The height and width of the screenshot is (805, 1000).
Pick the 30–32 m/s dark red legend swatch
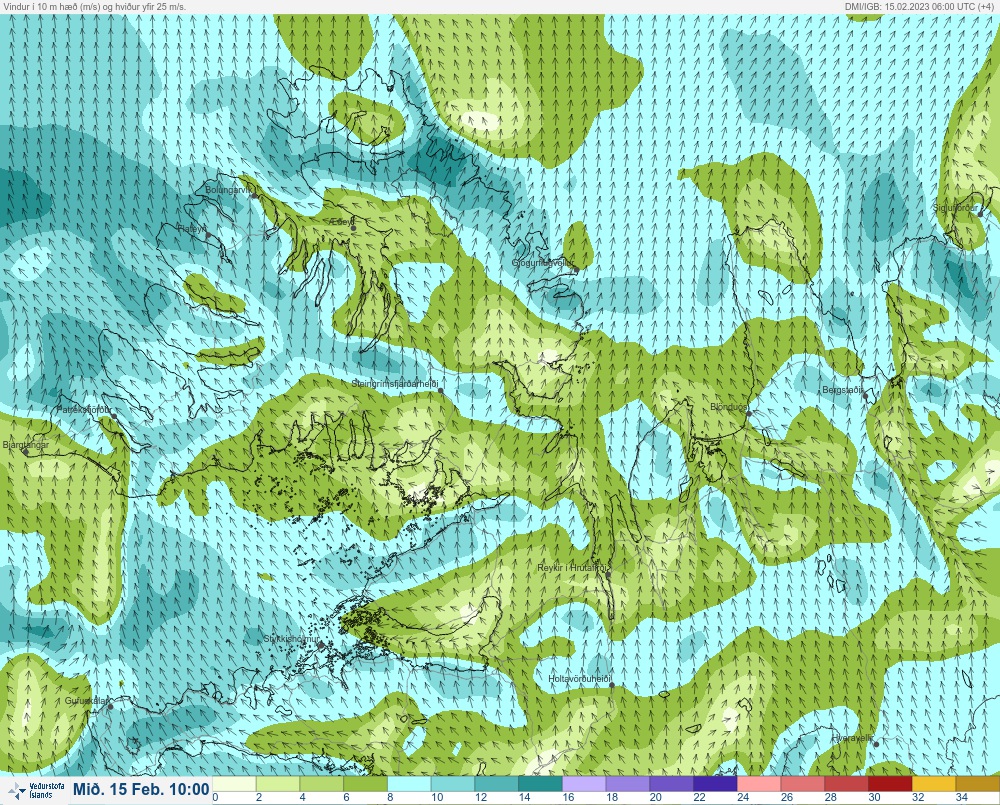click(x=890, y=783)
